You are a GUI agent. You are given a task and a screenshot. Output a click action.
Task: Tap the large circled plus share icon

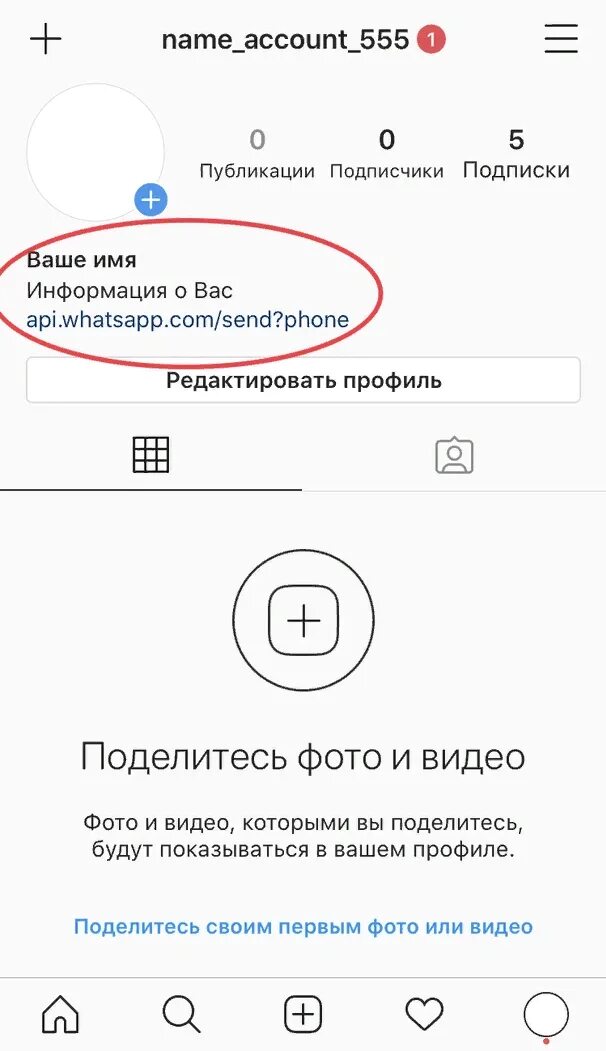[x=304, y=620]
